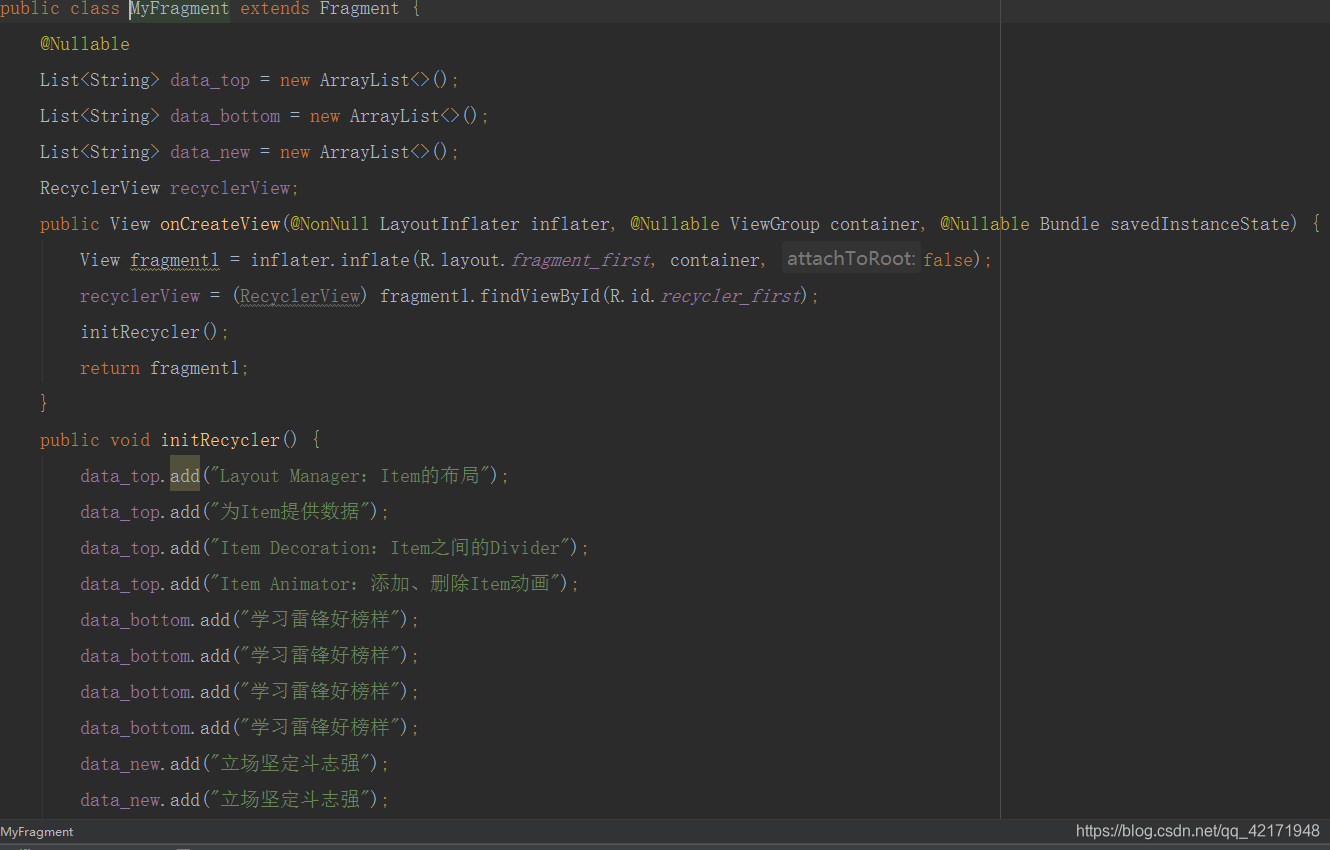Click the last data_new.add line

tap(235, 800)
